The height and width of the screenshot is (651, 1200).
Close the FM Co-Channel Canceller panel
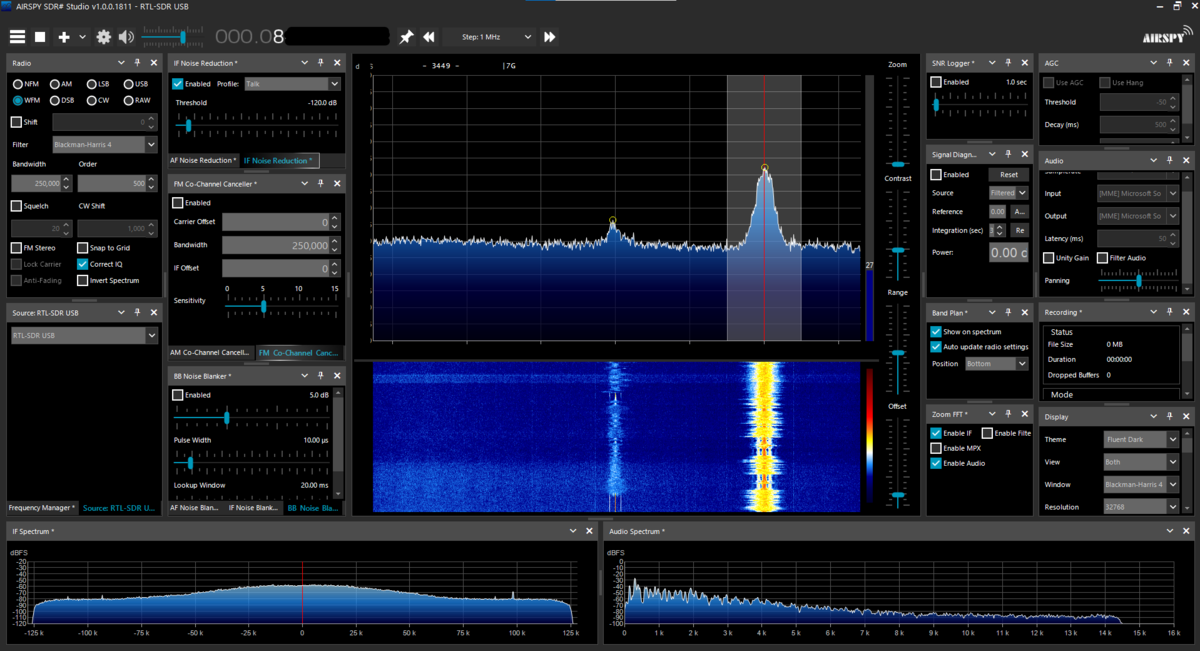(x=337, y=184)
